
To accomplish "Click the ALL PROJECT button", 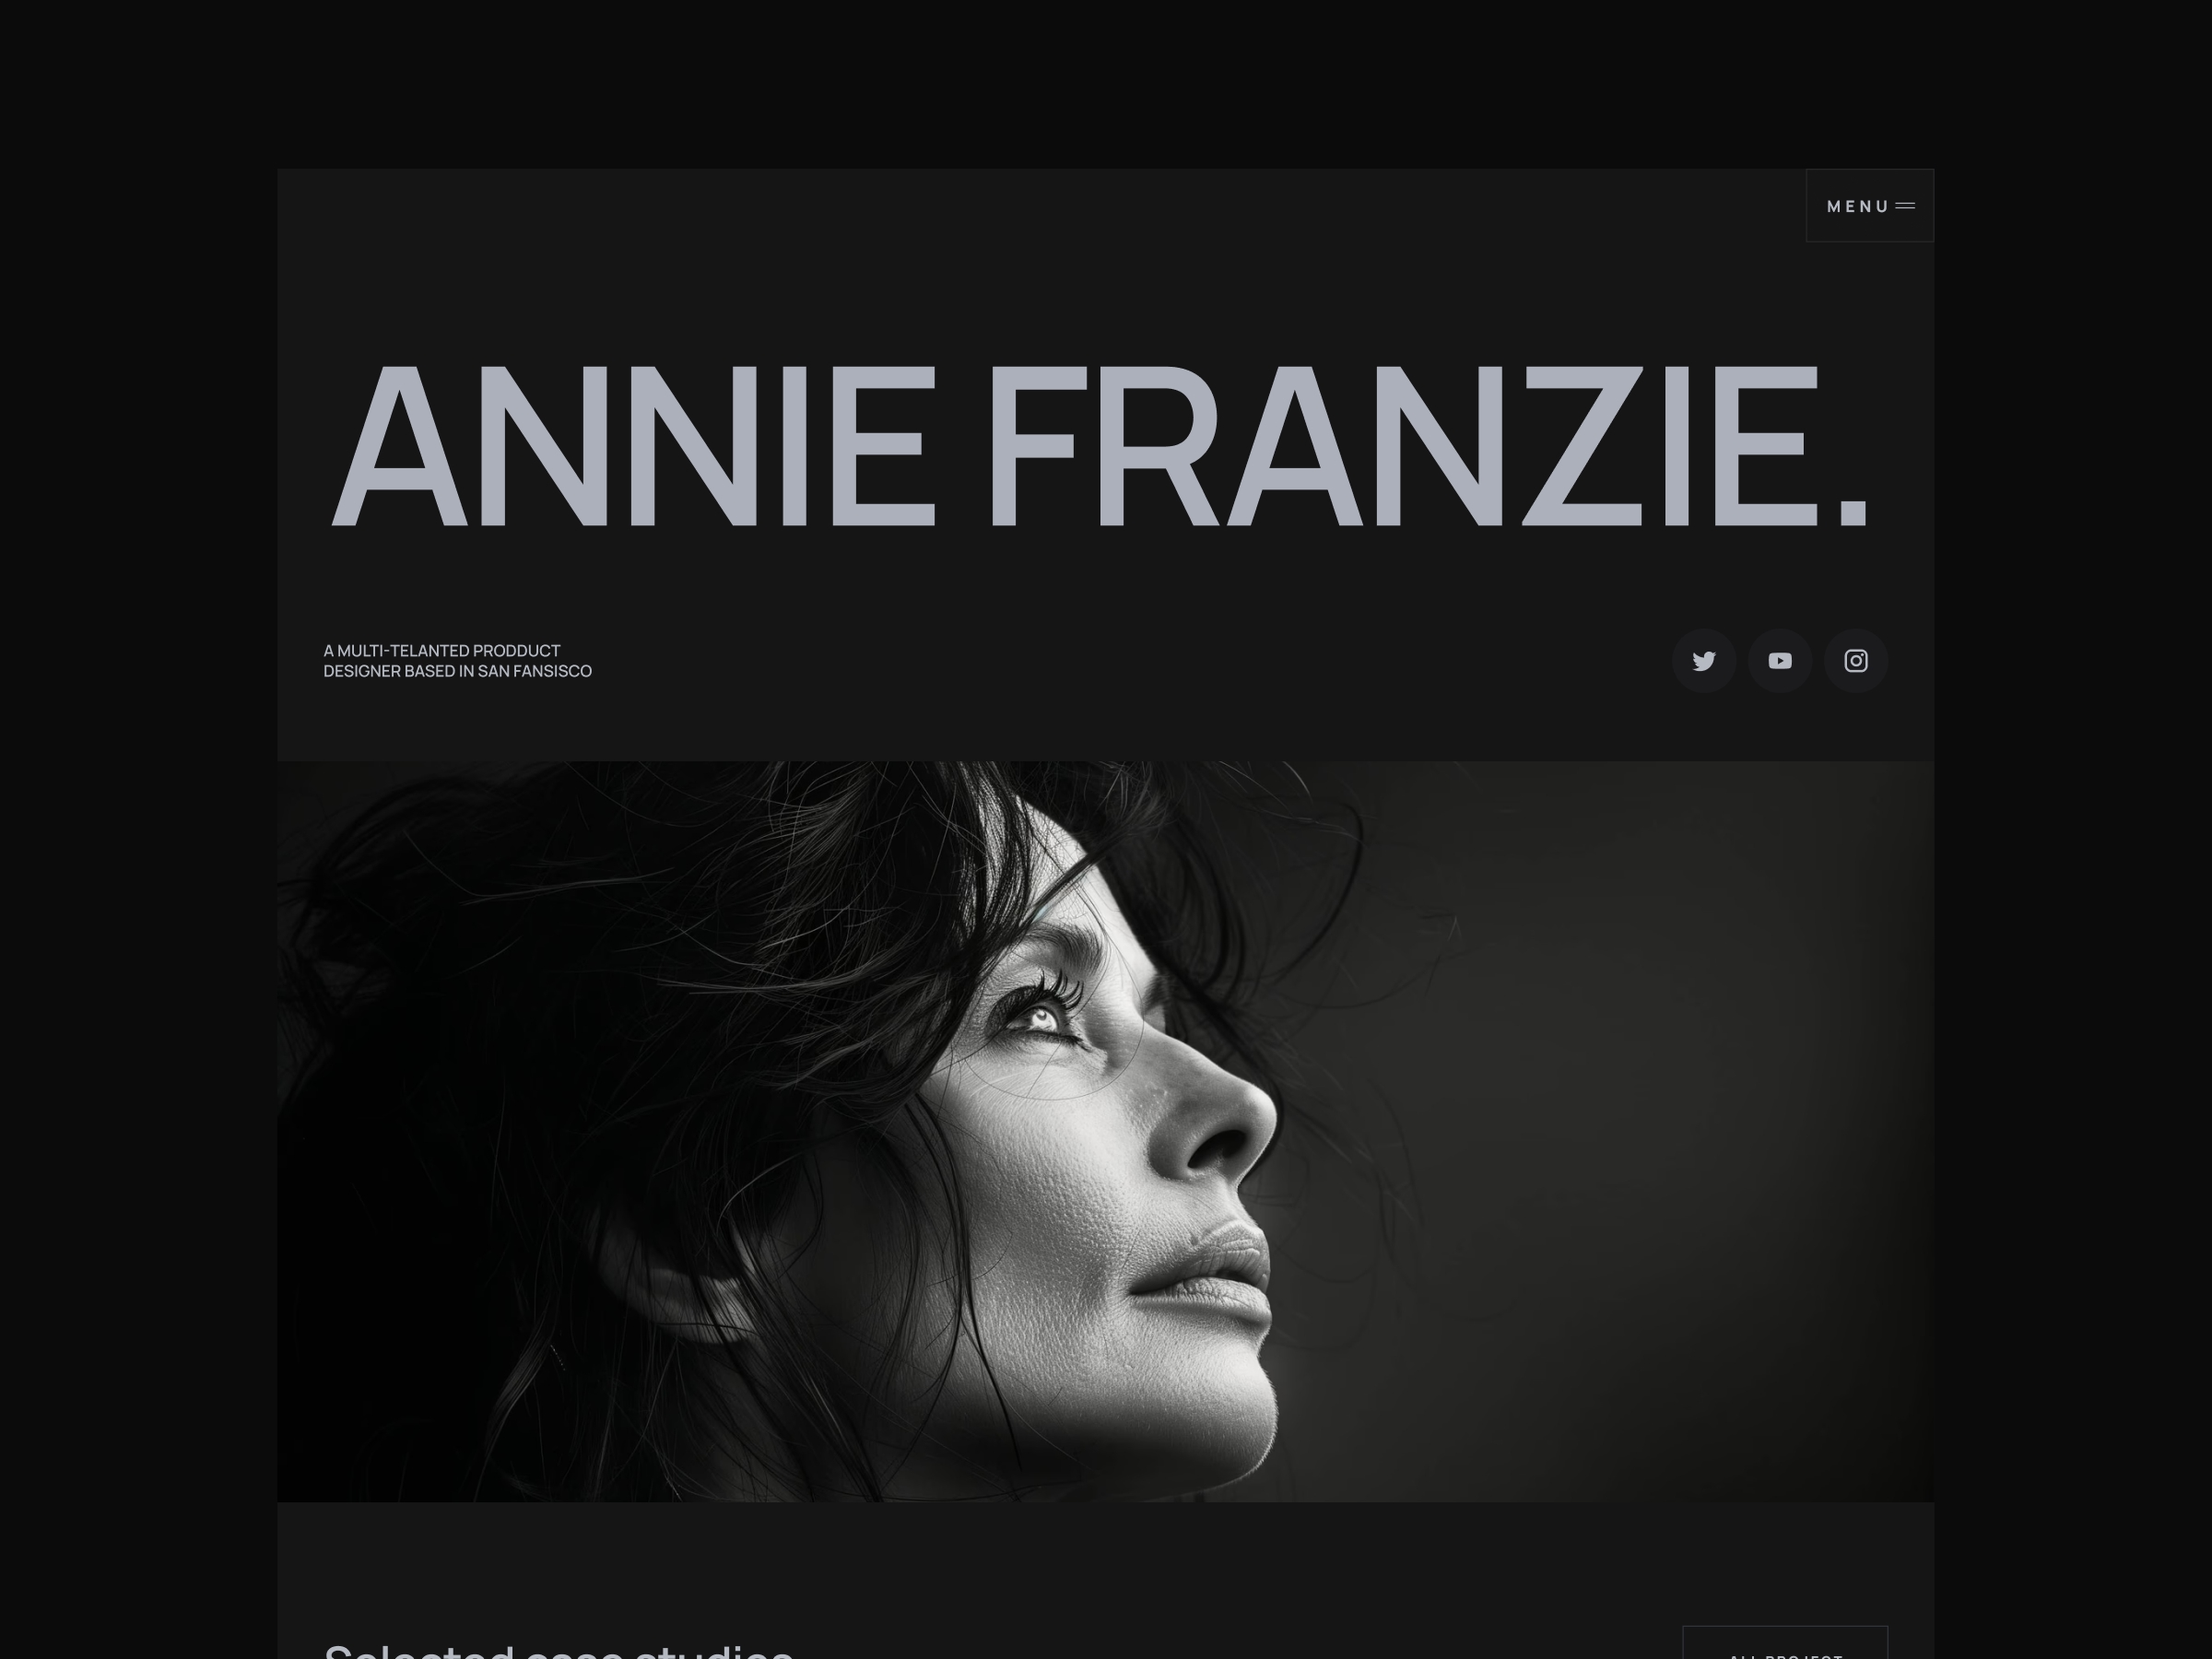I will pyautogui.click(x=1785, y=1645).
